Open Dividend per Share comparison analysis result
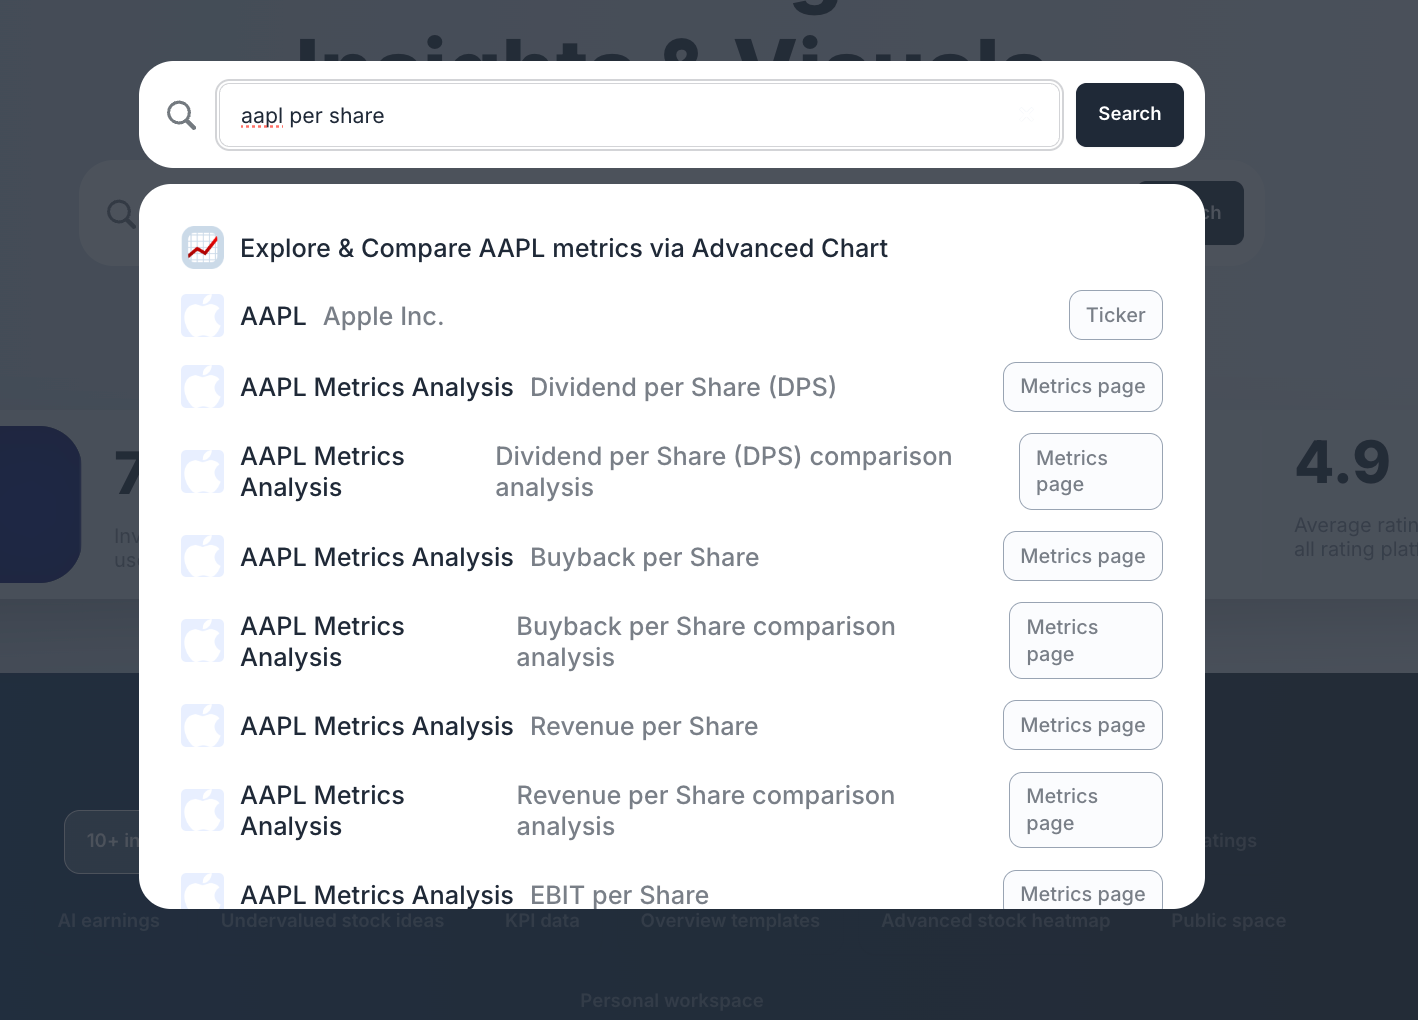 pyautogui.click(x=672, y=472)
